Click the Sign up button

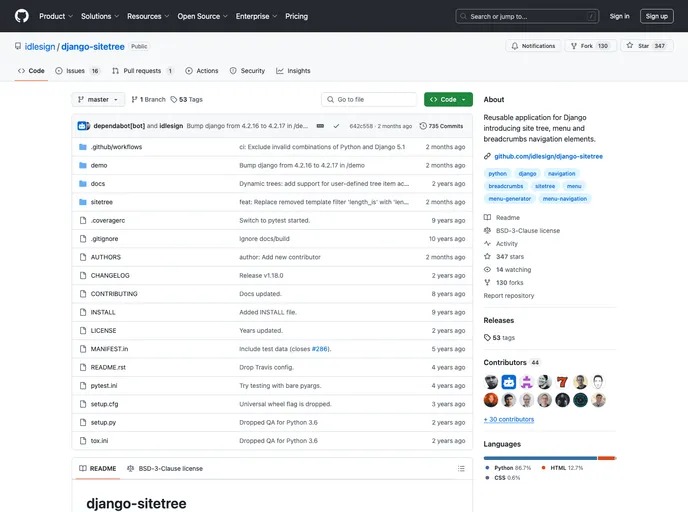(656, 16)
